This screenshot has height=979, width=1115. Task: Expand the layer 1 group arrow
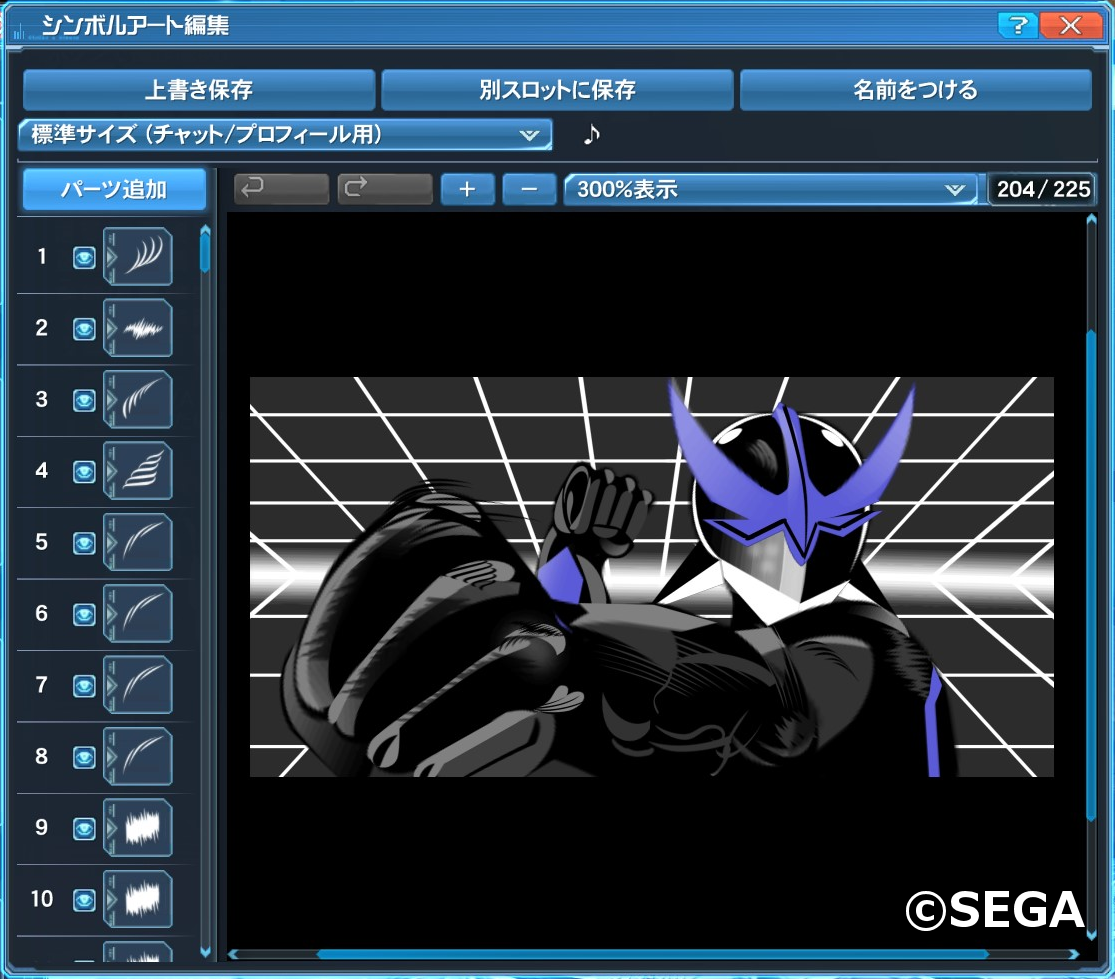coord(110,257)
